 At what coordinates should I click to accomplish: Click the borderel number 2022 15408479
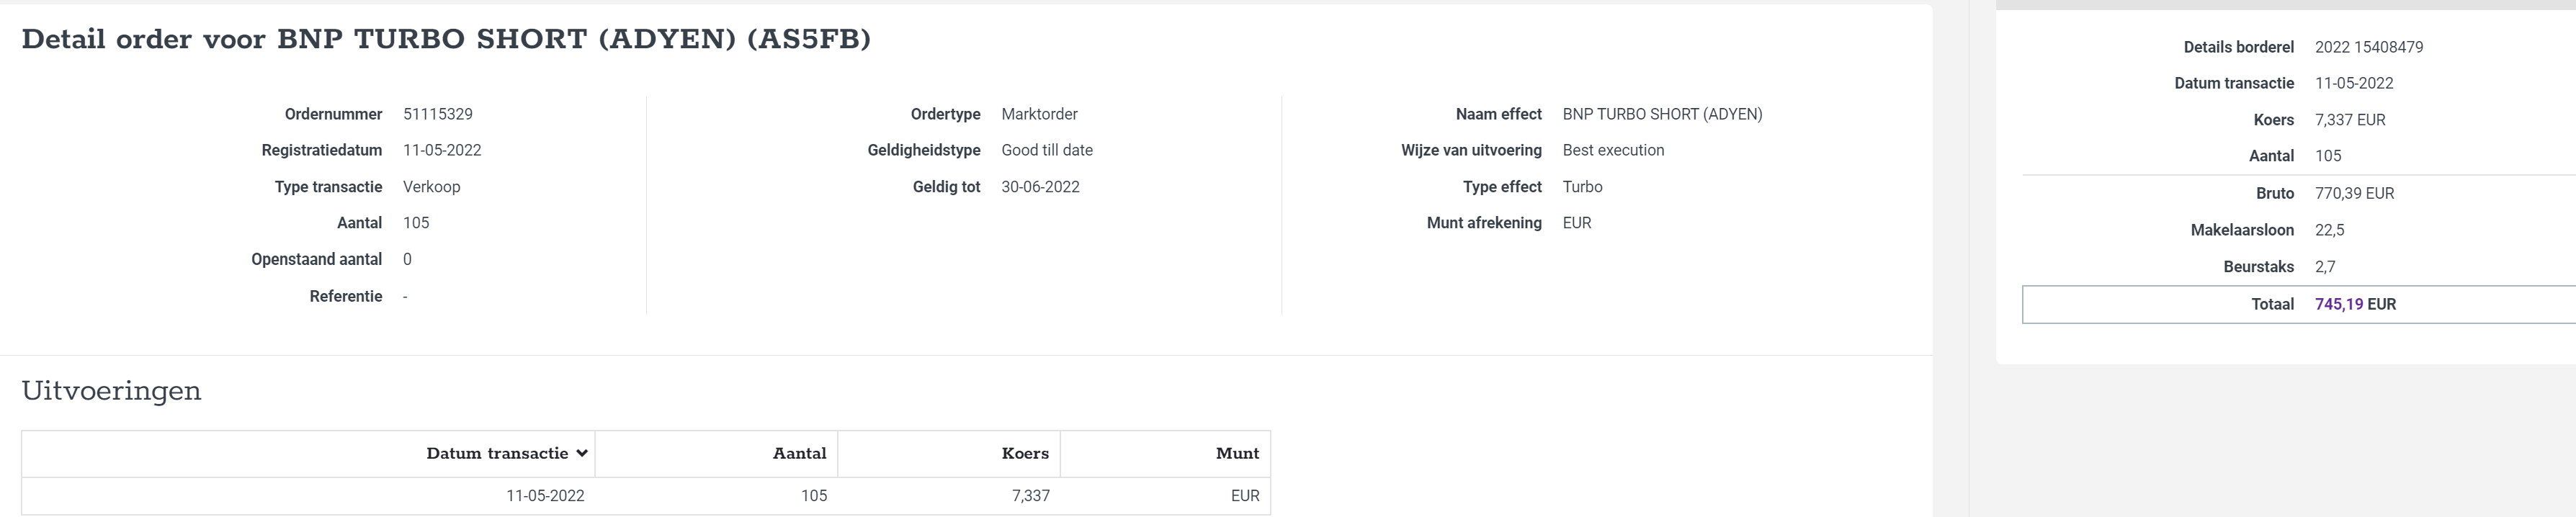click(x=2369, y=47)
